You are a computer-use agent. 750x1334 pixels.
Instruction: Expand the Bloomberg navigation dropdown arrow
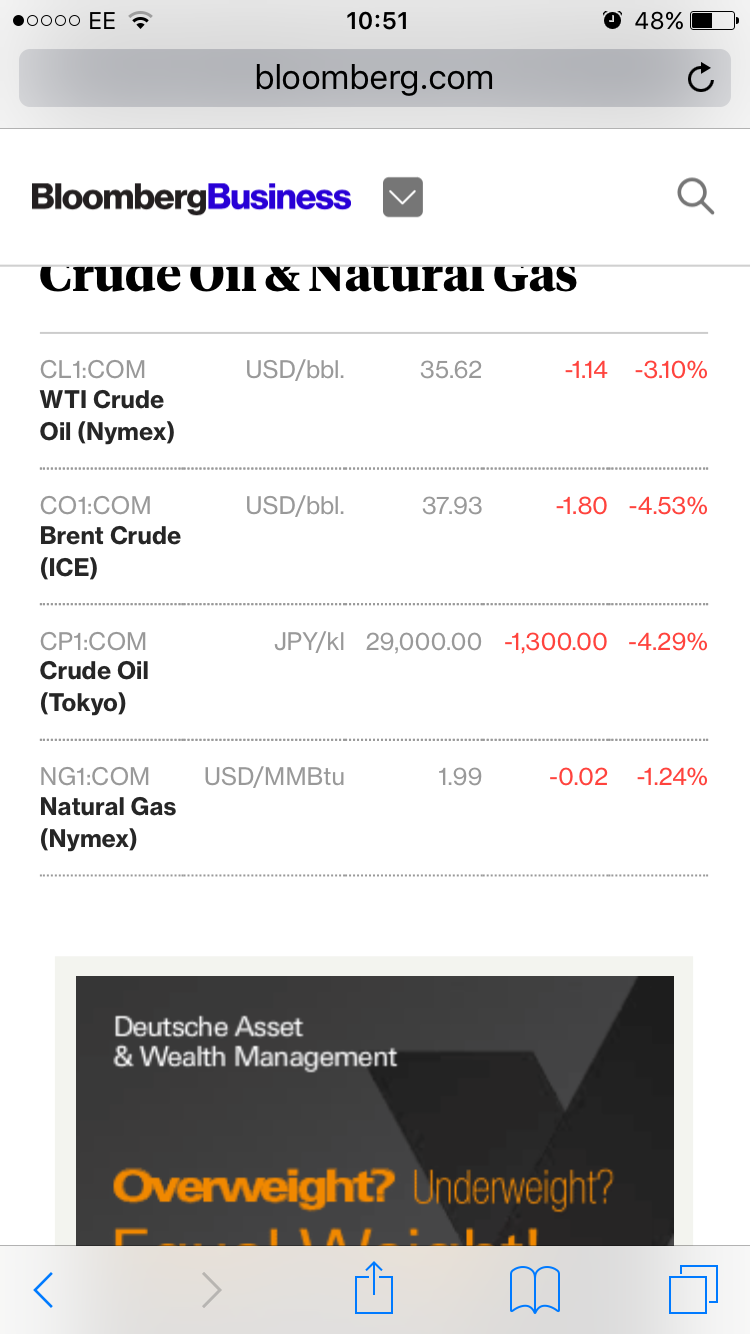[403, 197]
